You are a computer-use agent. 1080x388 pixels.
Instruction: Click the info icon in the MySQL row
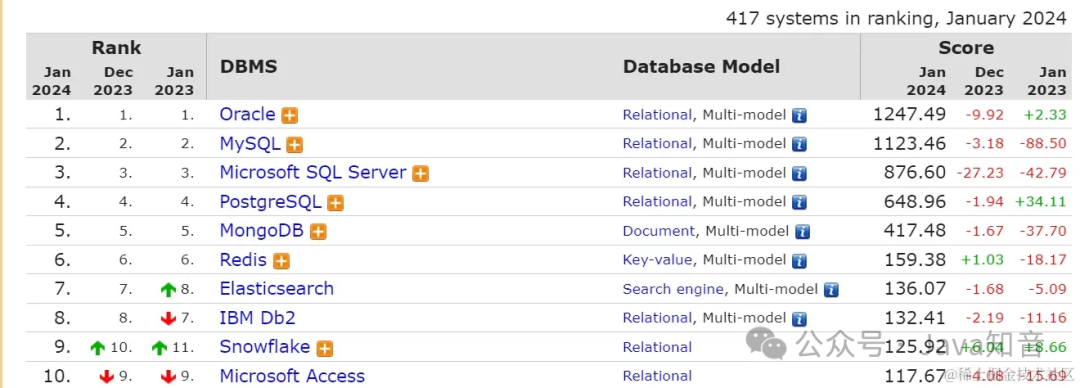(x=799, y=145)
